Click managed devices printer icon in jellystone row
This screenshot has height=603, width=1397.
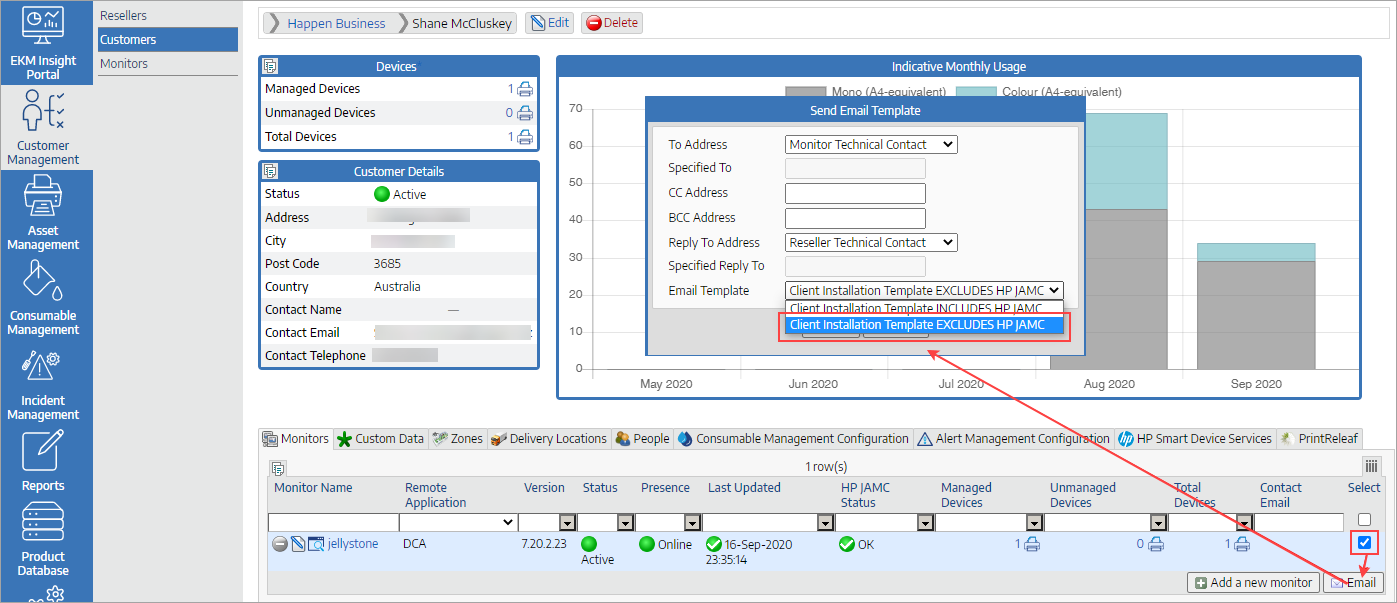coord(1033,544)
